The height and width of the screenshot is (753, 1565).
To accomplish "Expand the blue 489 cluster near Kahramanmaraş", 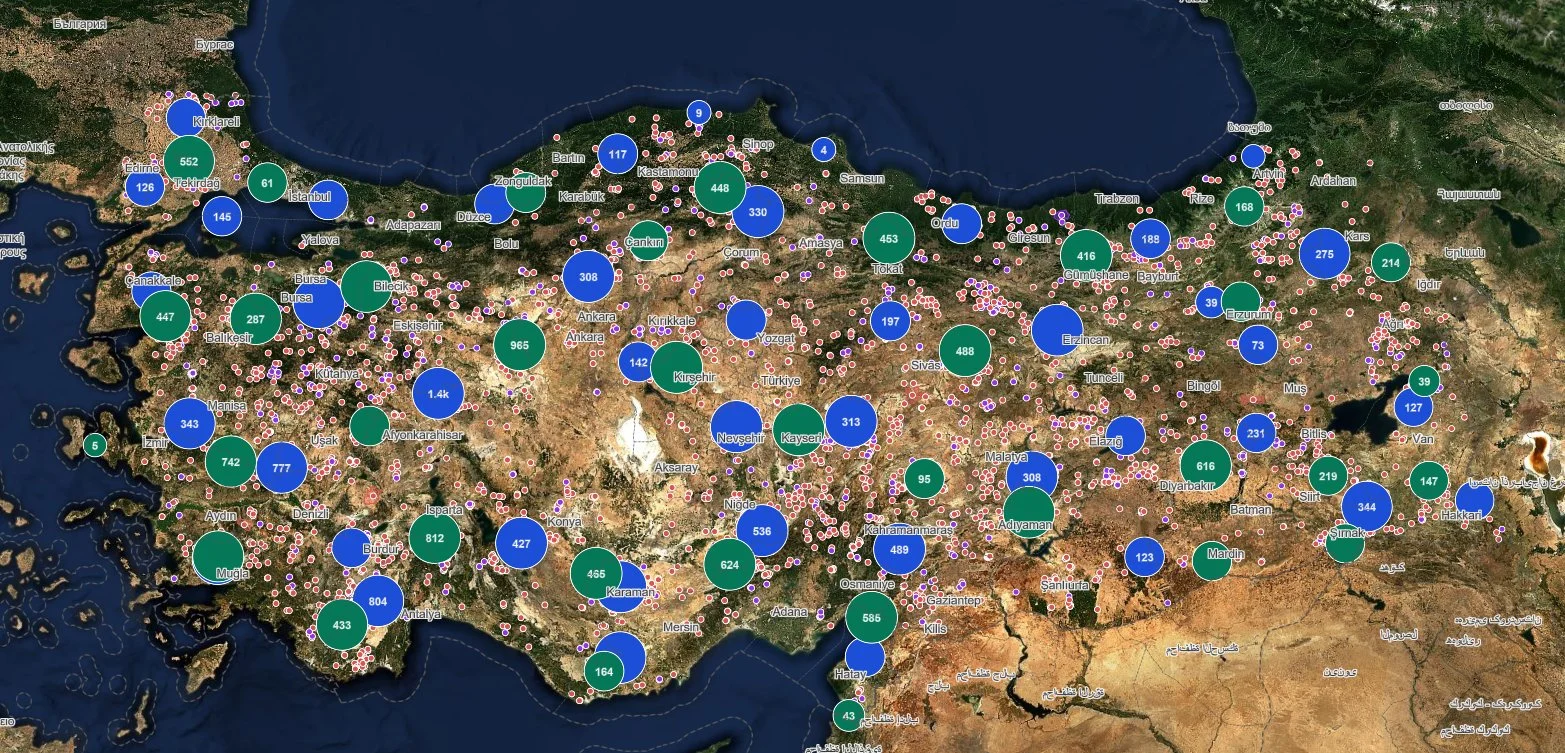I will tap(899, 549).
